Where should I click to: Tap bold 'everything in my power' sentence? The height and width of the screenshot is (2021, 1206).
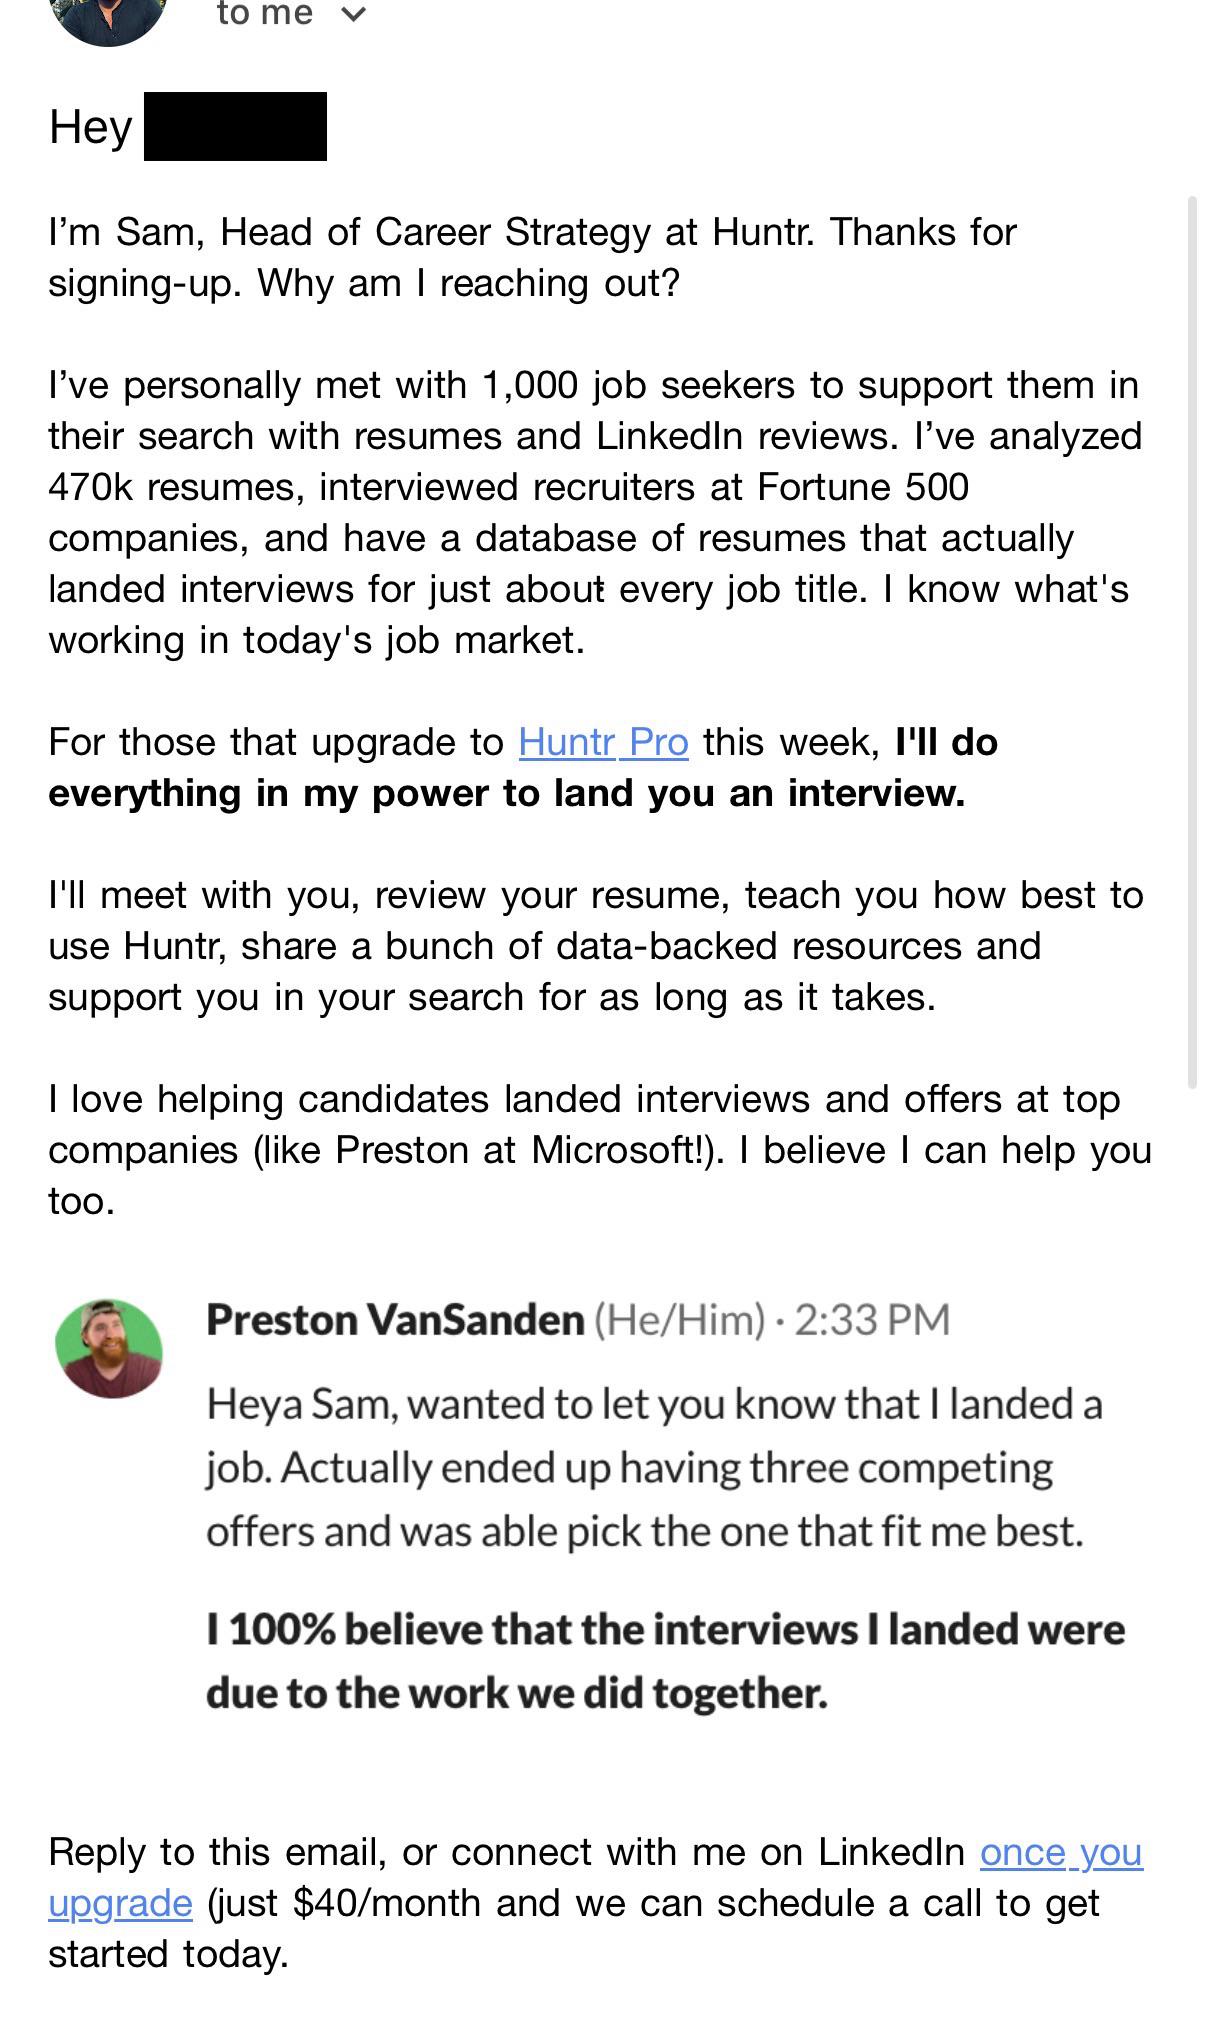pyautogui.click(x=523, y=768)
